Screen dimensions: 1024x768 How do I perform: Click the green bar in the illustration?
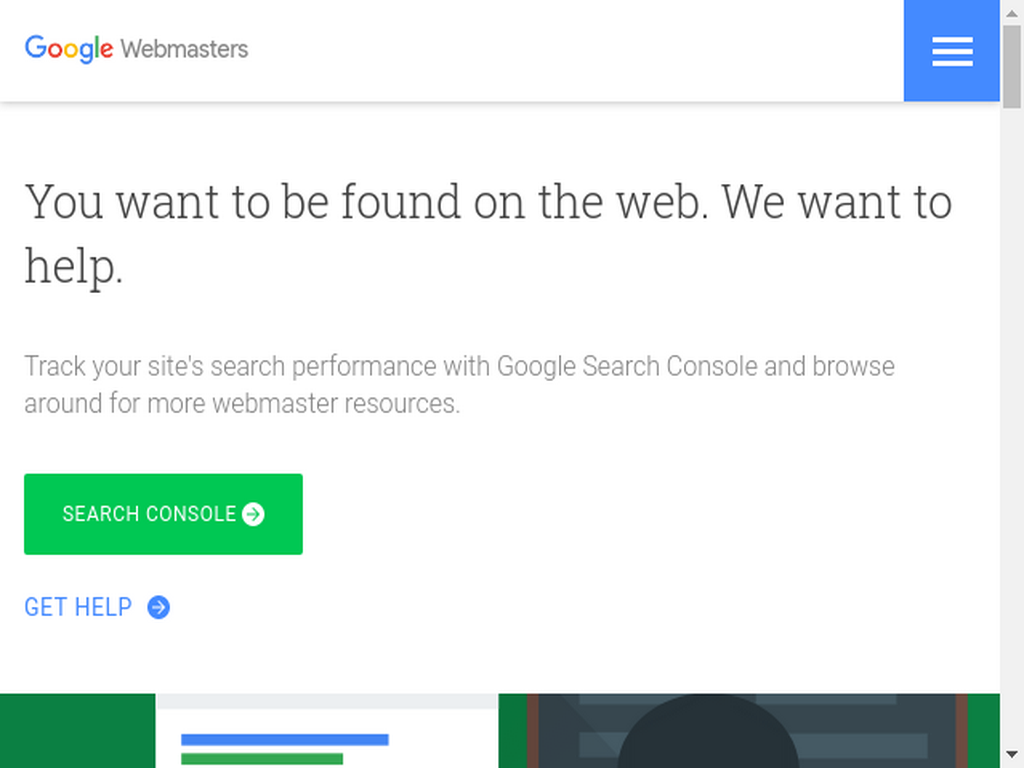click(x=262, y=759)
